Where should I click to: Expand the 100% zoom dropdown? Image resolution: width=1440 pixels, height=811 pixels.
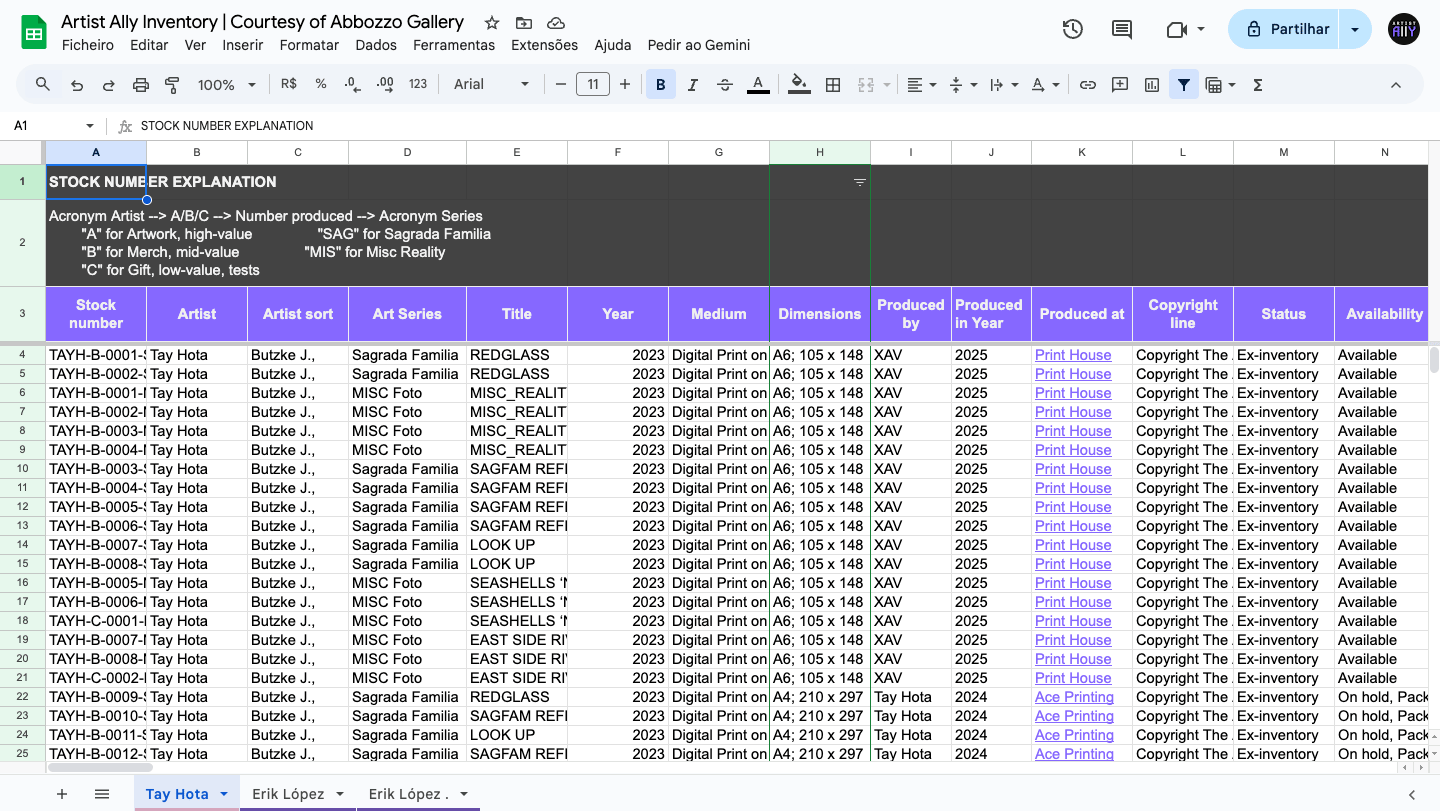click(x=226, y=85)
